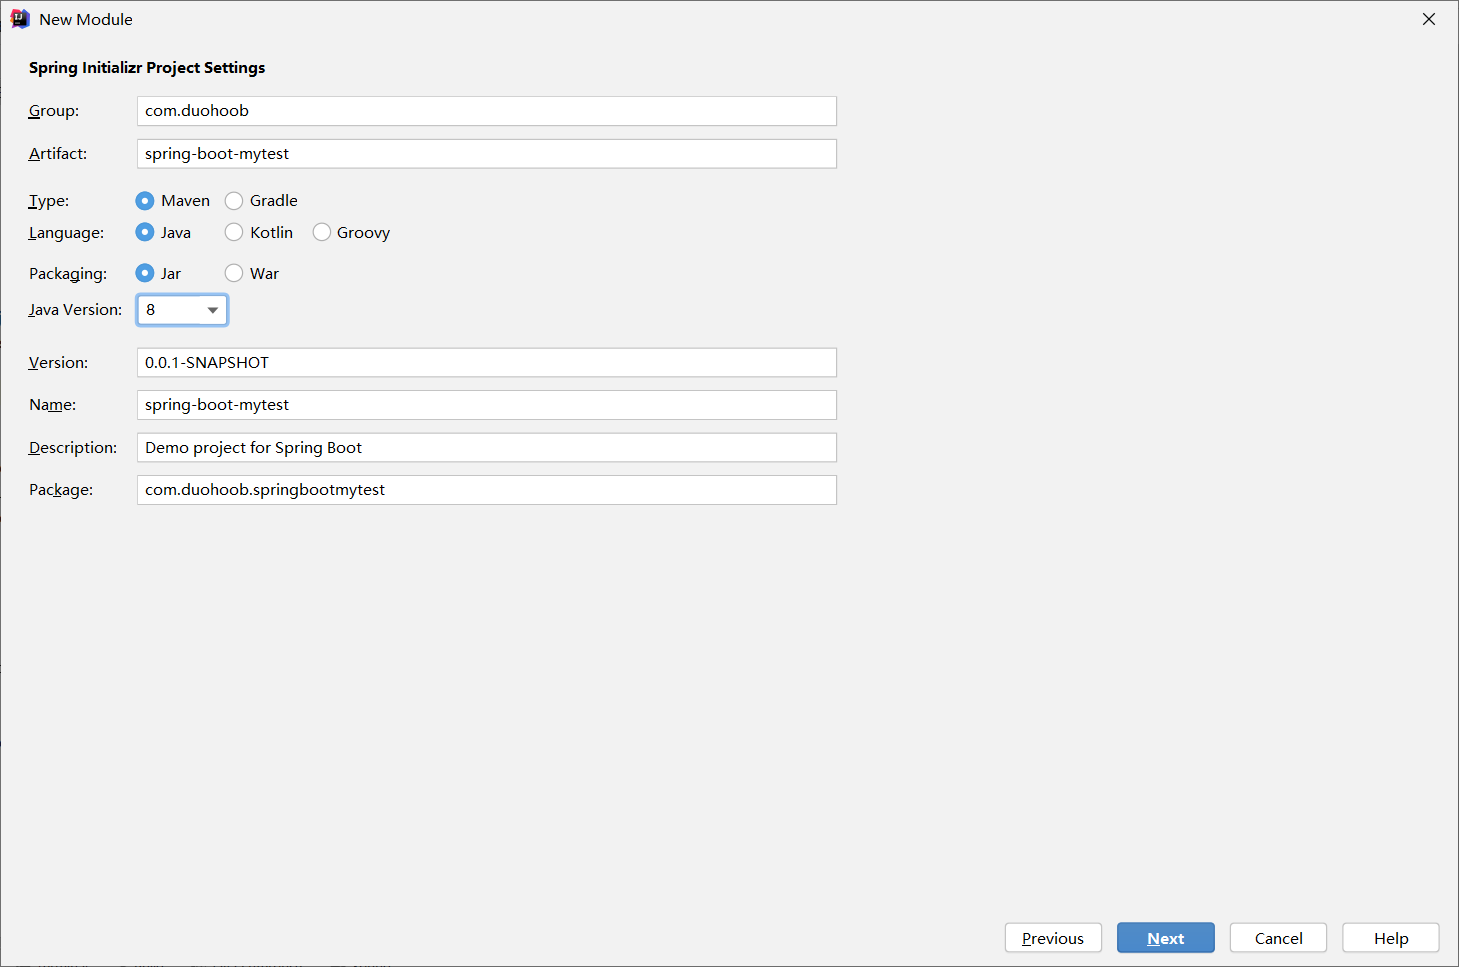Set packaging to Jar

(158, 274)
